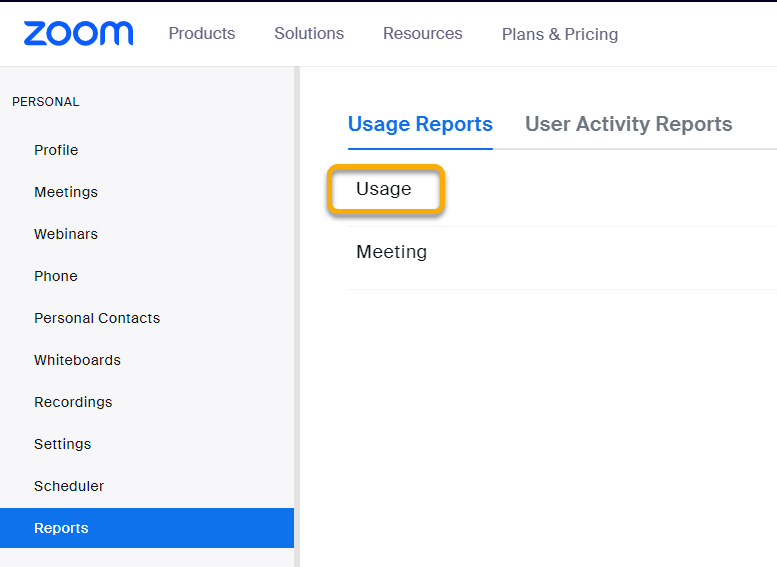
Task: Open Recordings in the sidebar
Action: (73, 402)
